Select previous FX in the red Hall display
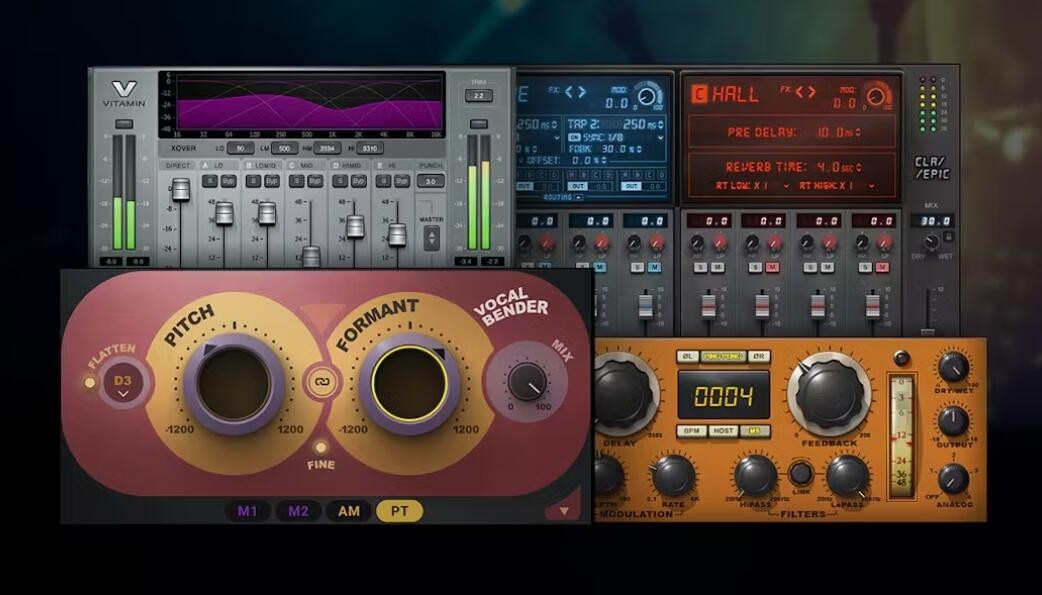 click(x=800, y=92)
